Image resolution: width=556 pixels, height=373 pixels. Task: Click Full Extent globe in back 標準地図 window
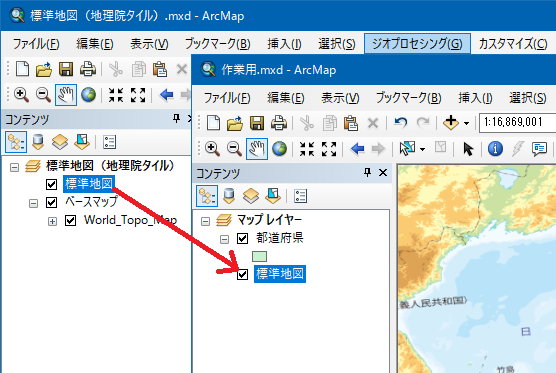[88, 95]
